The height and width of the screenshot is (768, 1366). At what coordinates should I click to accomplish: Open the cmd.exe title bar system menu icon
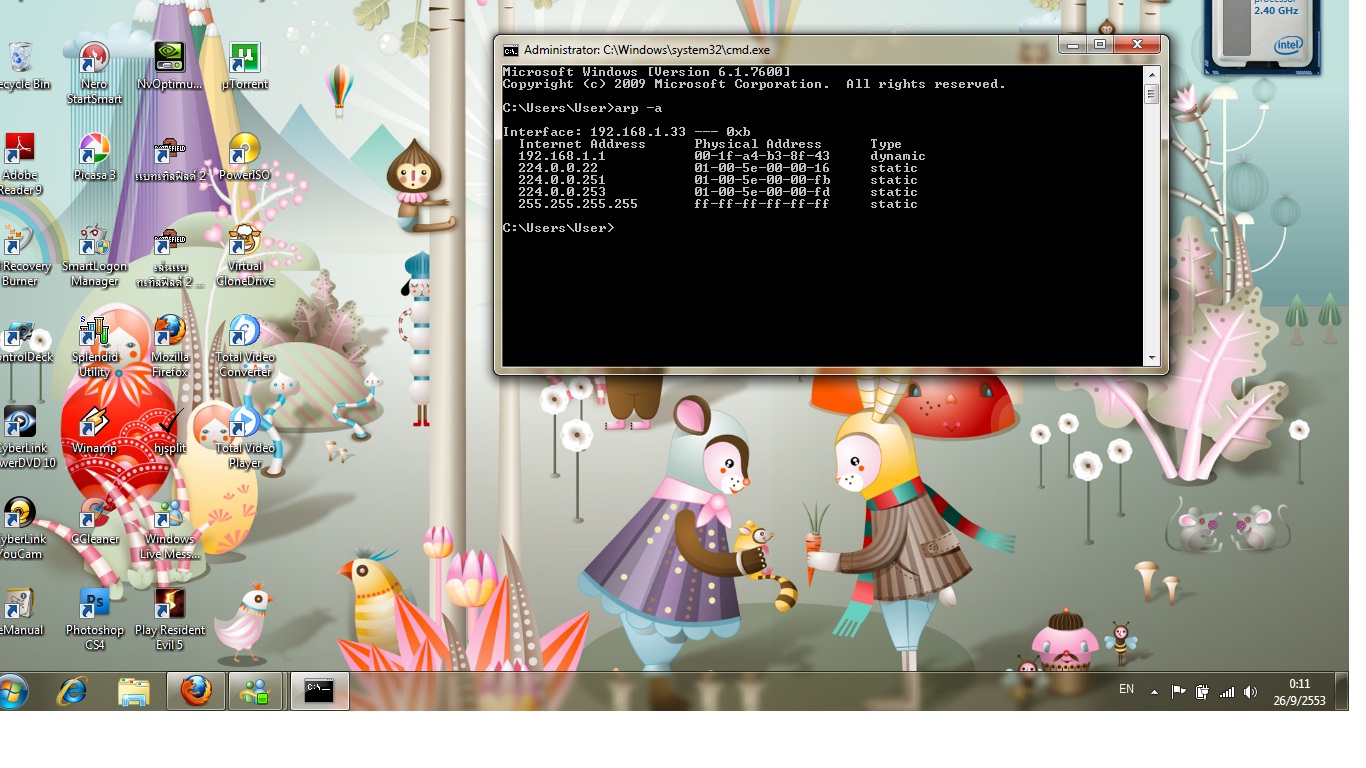click(510, 50)
